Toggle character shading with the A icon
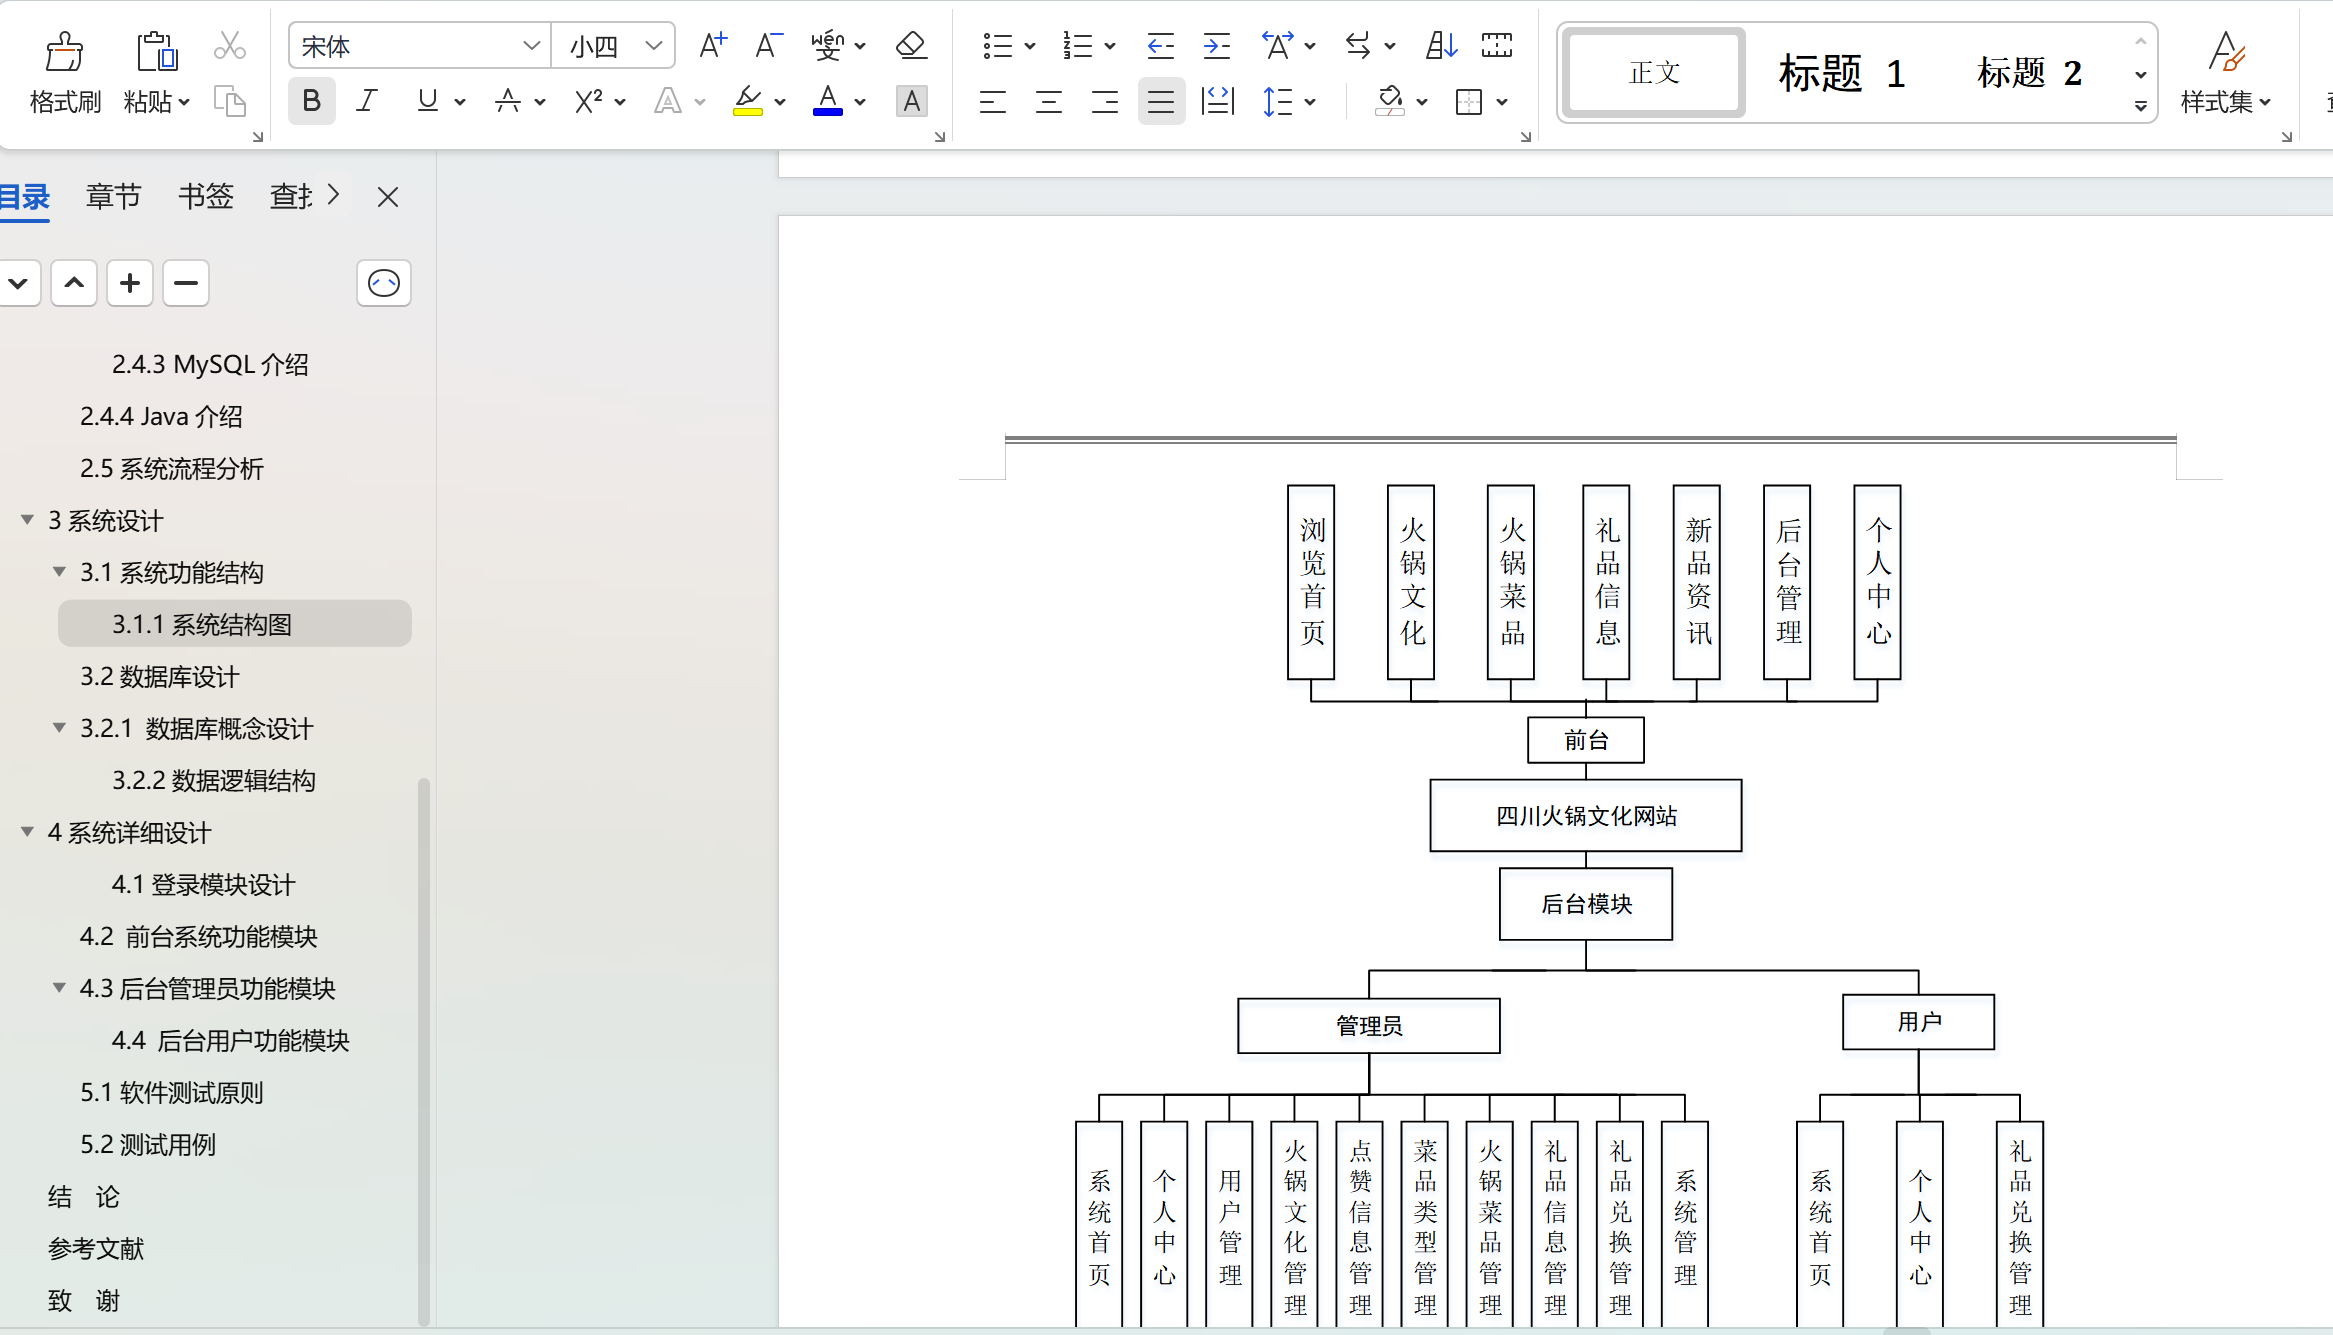Viewport: 2333px width, 1335px height. point(911,101)
